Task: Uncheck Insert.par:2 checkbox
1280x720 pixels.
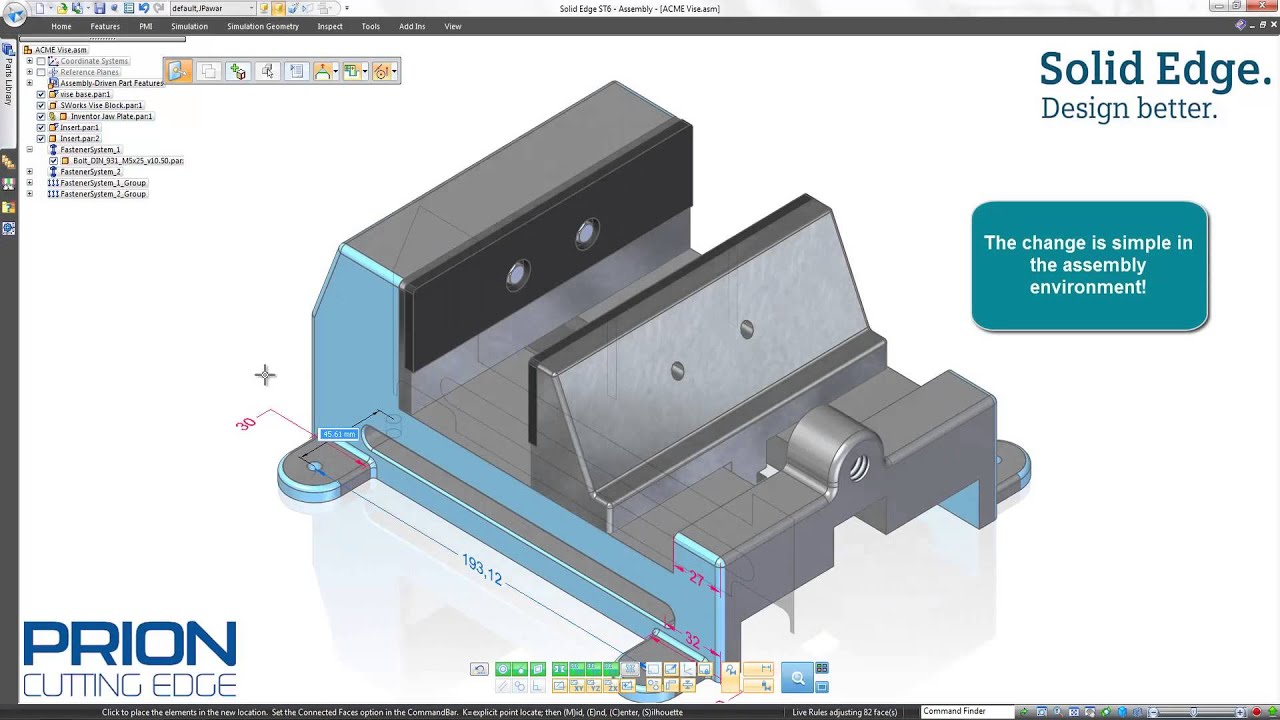Action: click(x=41, y=138)
